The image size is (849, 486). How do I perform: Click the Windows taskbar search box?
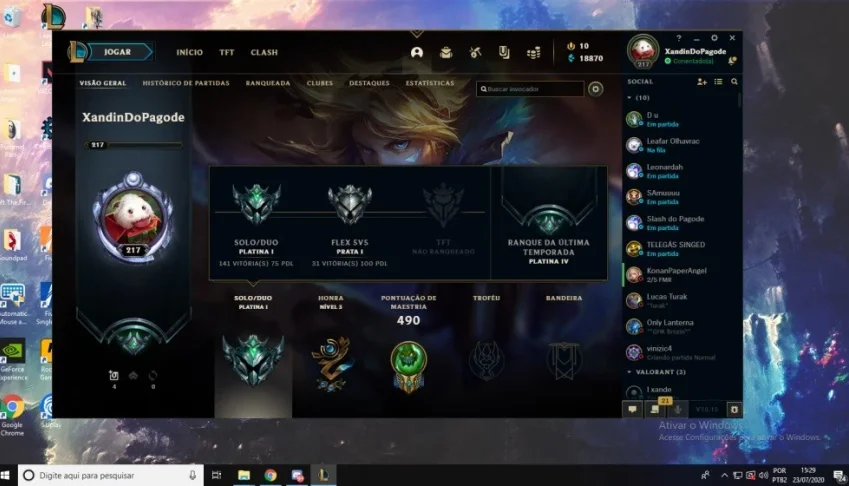coord(111,475)
